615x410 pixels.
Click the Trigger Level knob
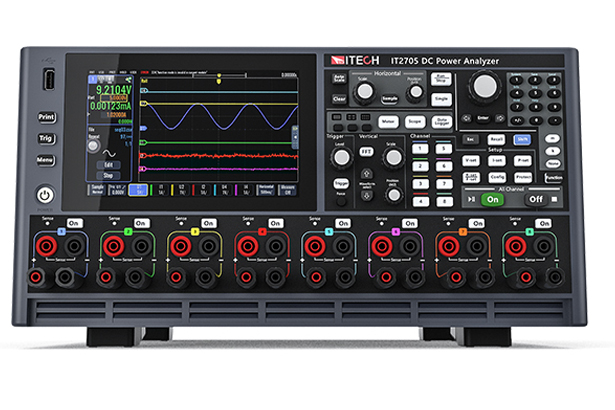coord(341,158)
